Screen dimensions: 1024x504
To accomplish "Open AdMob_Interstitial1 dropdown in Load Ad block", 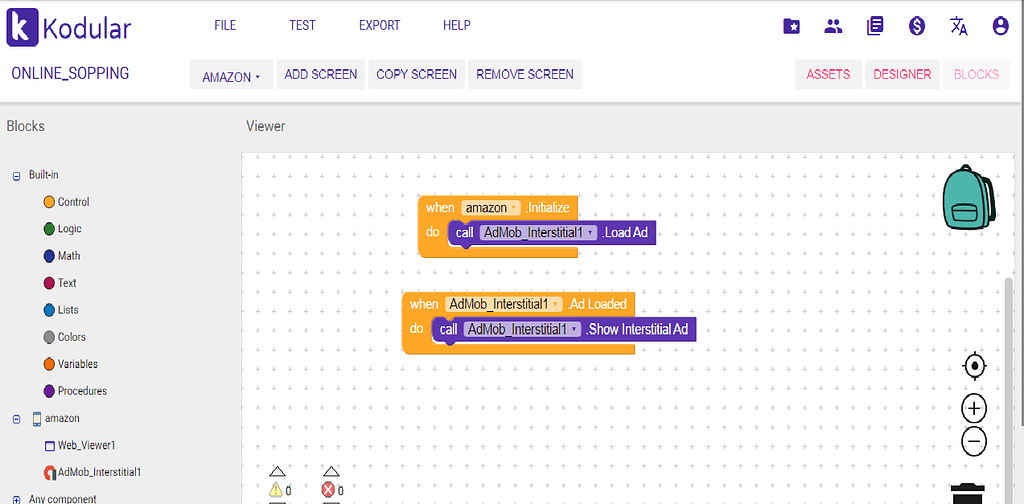I will 539,232.
